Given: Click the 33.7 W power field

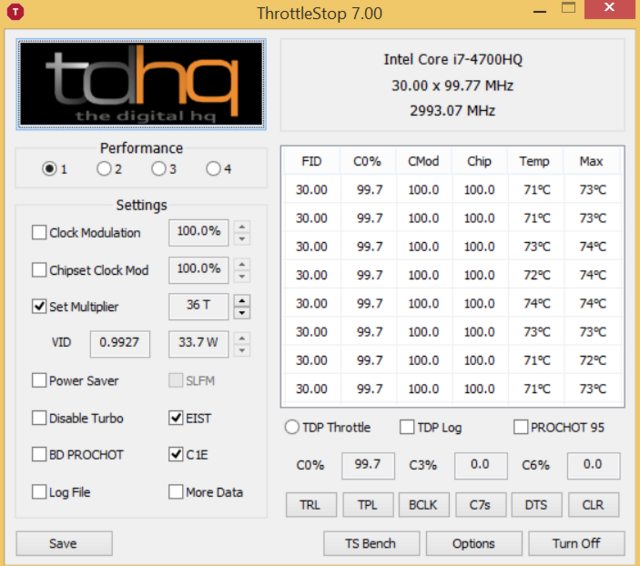Looking at the screenshot, I should [x=198, y=344].
